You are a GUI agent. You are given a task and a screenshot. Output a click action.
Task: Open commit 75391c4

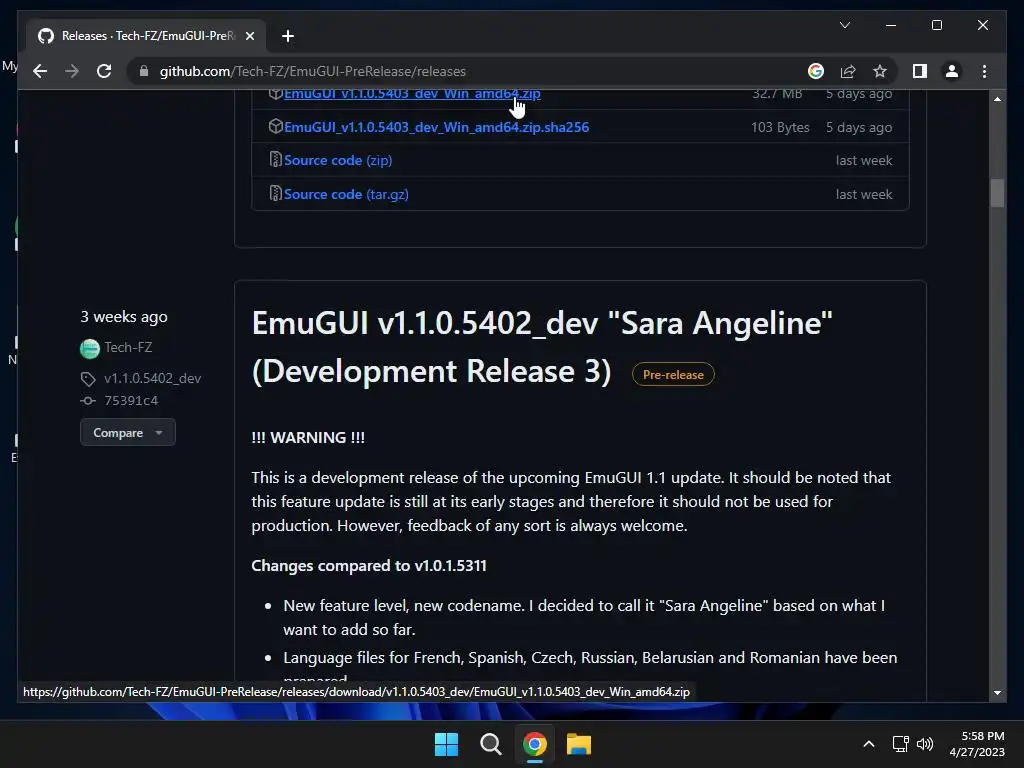[131, 400]
